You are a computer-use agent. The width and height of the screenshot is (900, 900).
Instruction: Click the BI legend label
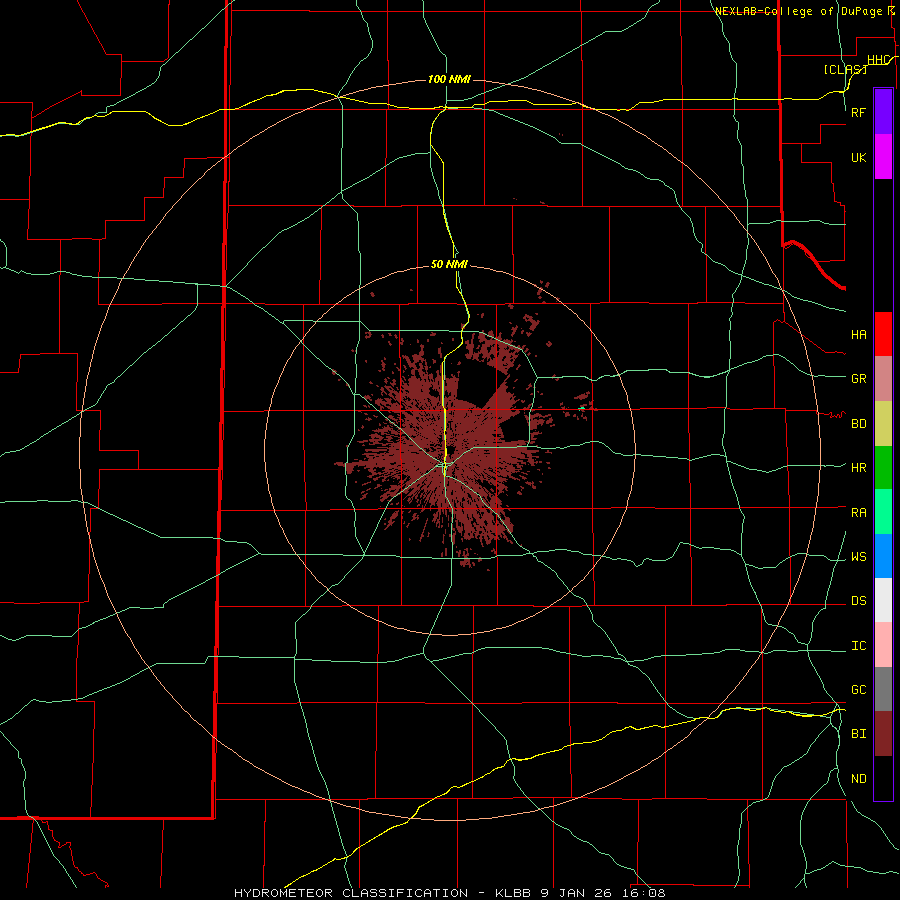tap(858, 734)
